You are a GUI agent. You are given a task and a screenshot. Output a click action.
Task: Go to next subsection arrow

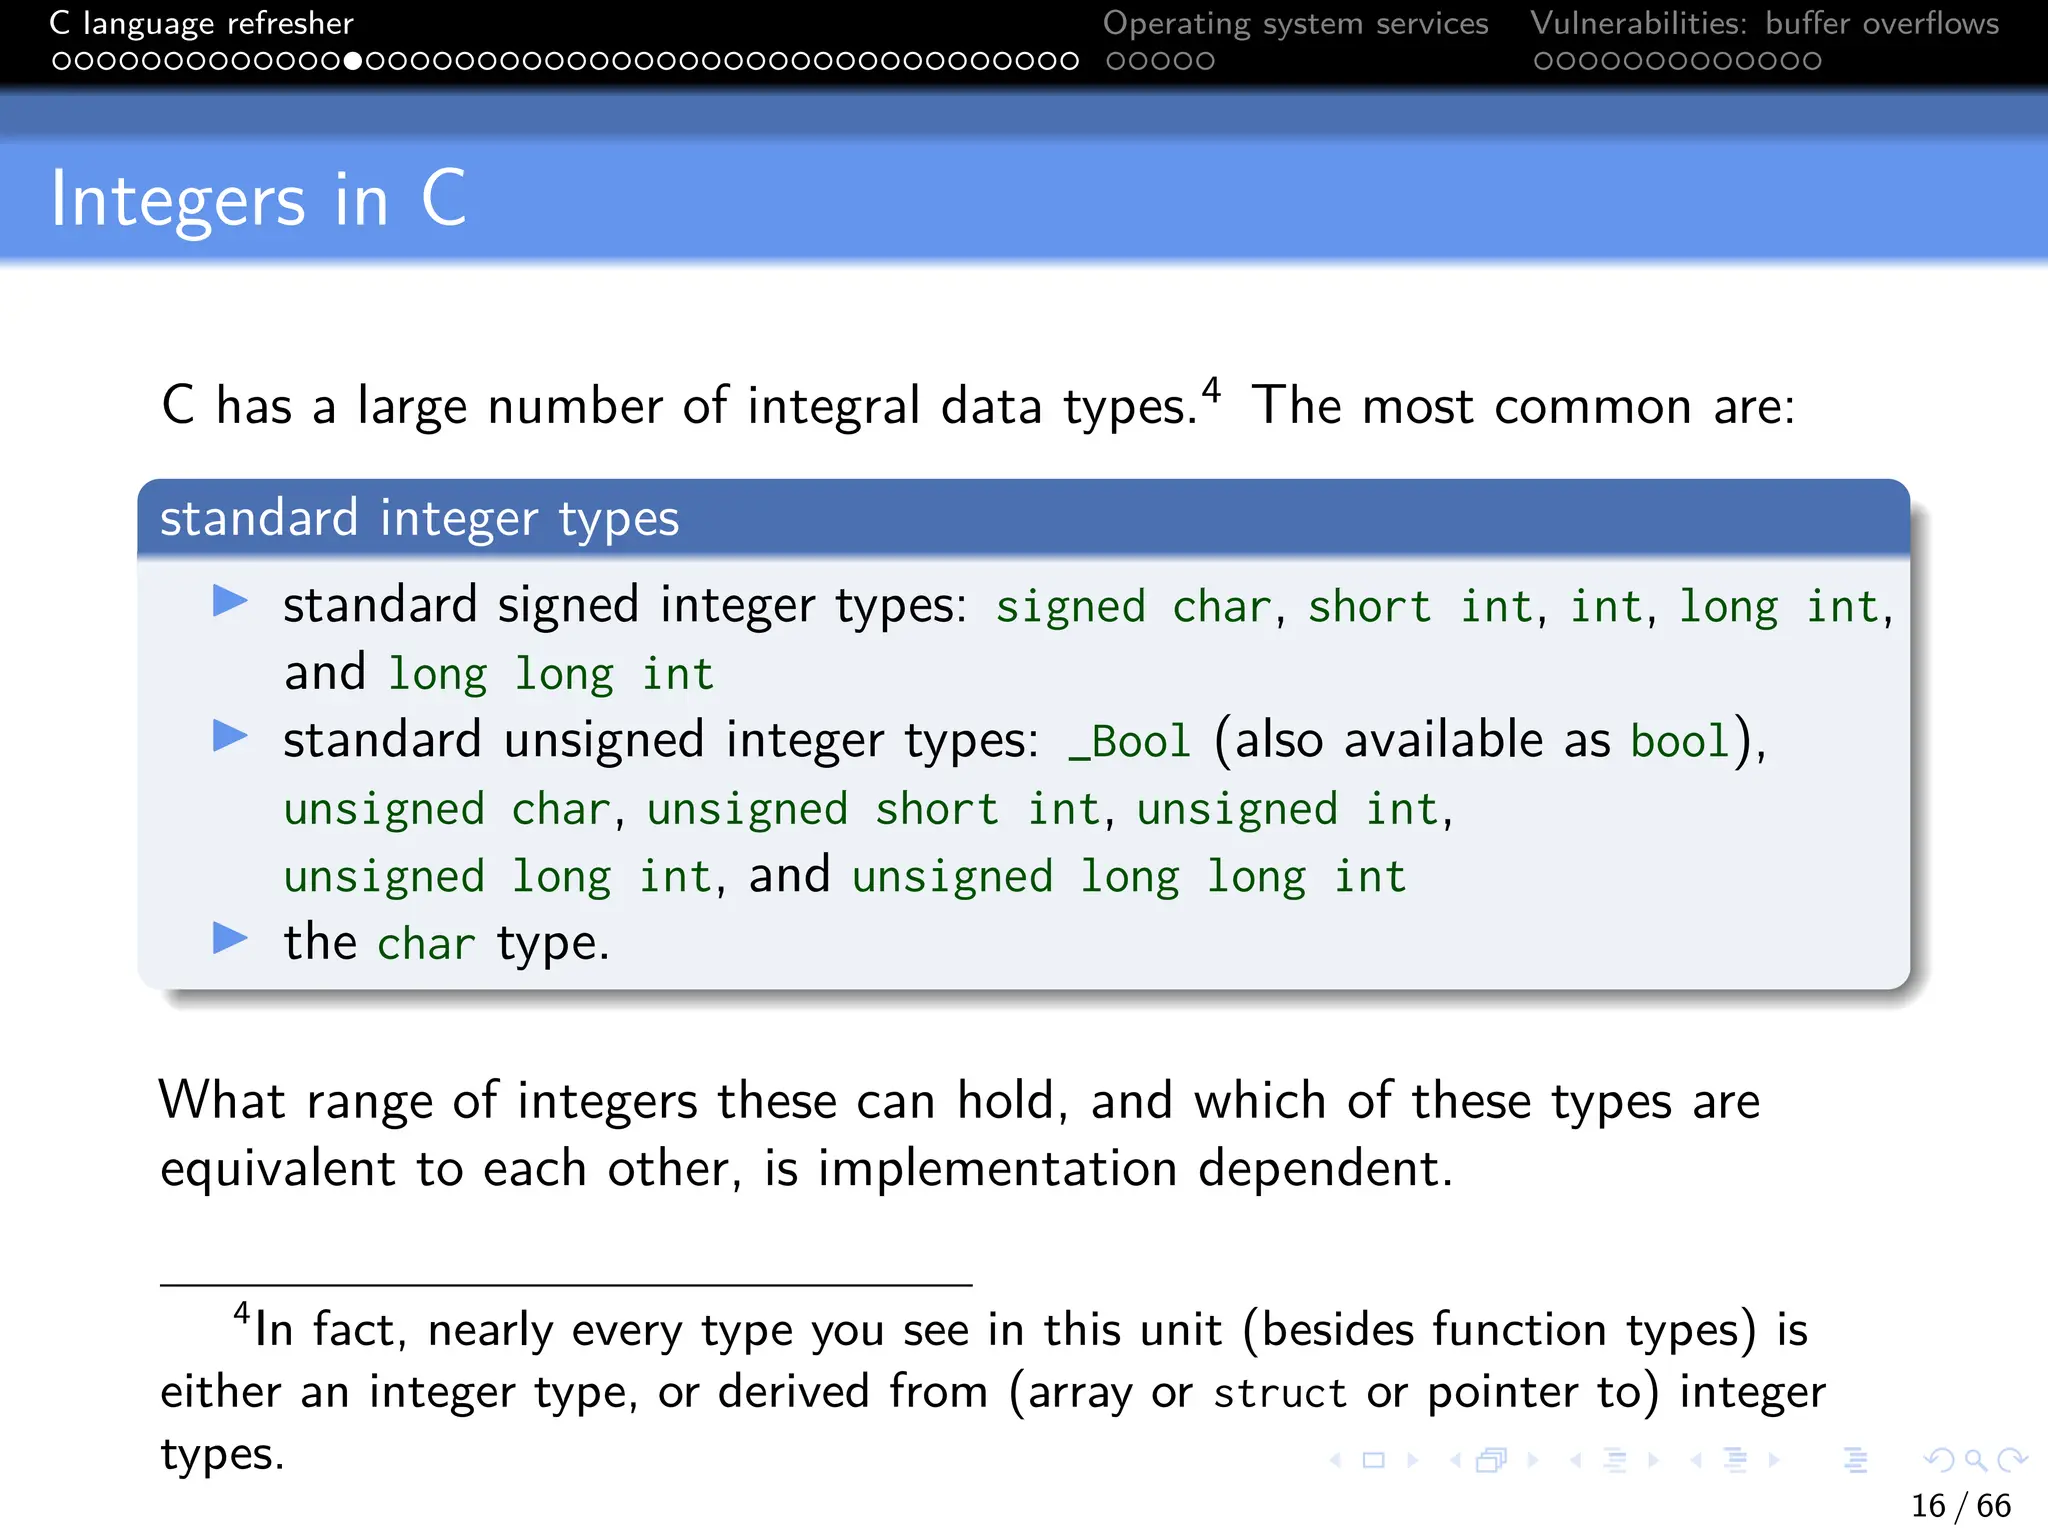pos(1654,1460)
